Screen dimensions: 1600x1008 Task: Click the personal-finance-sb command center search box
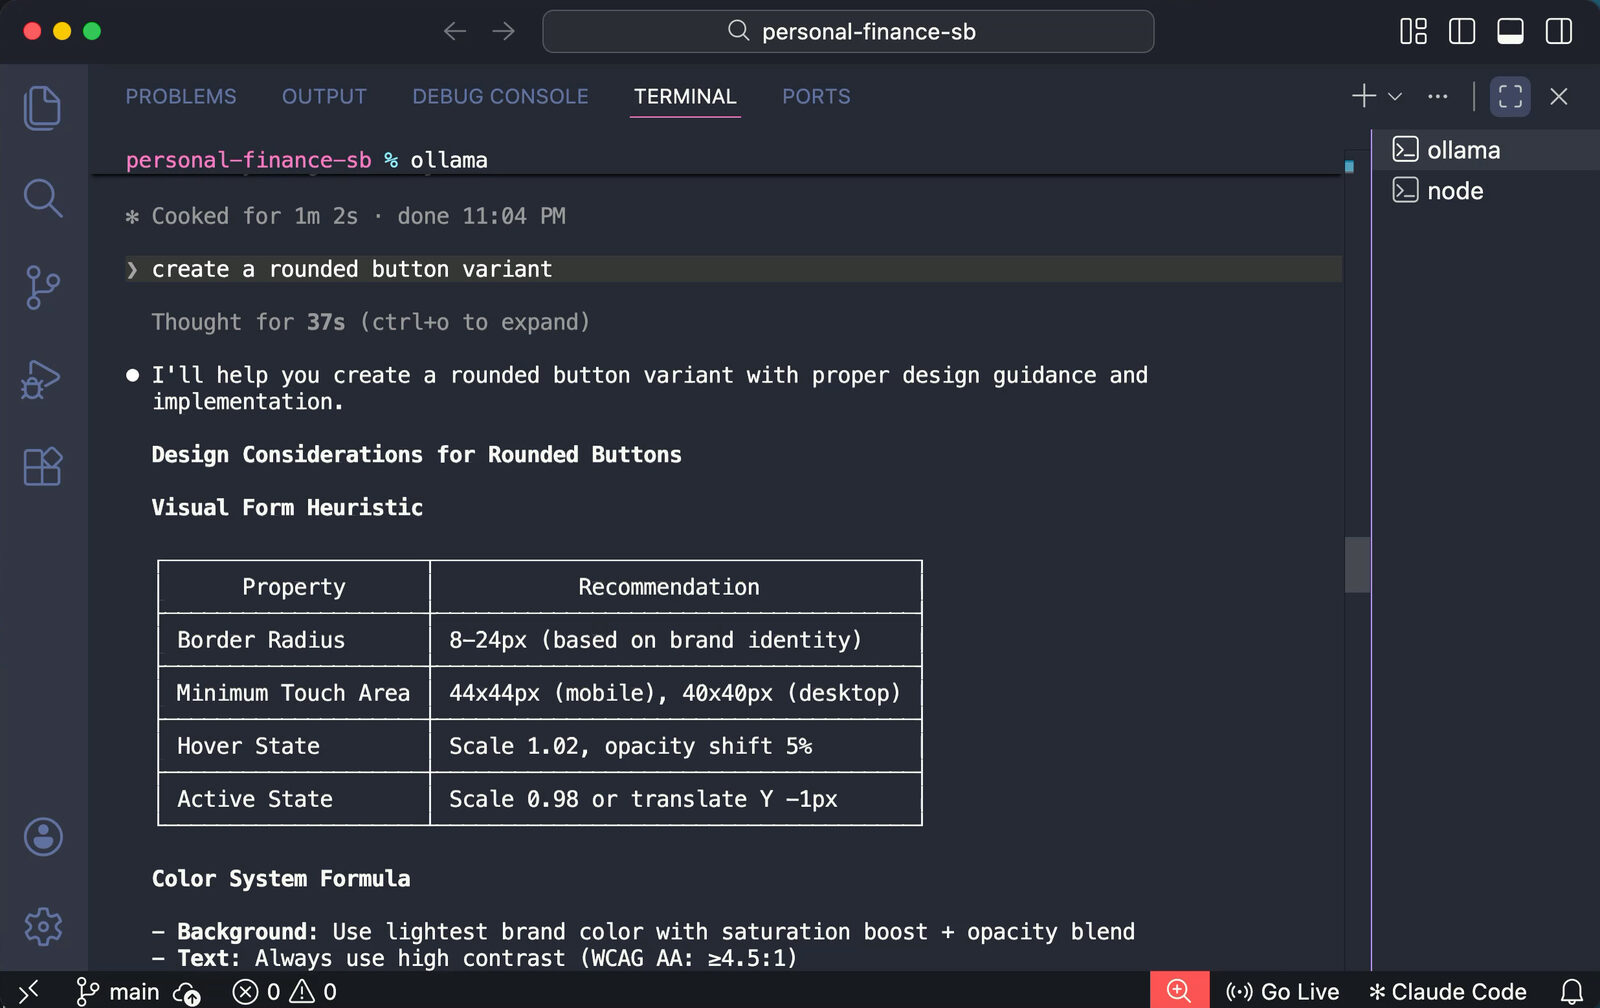coord(848,31)
